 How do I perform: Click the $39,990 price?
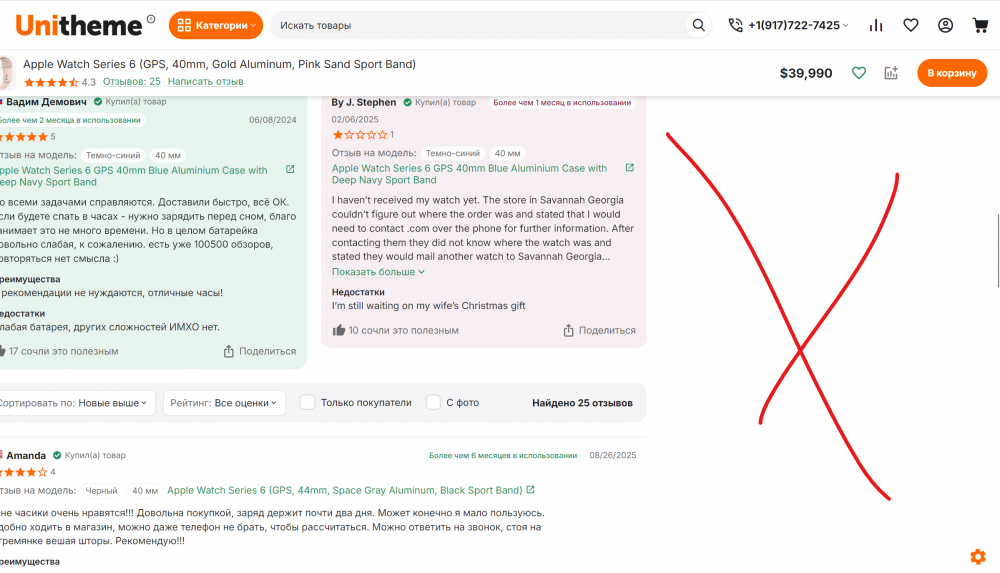point(805,73)
